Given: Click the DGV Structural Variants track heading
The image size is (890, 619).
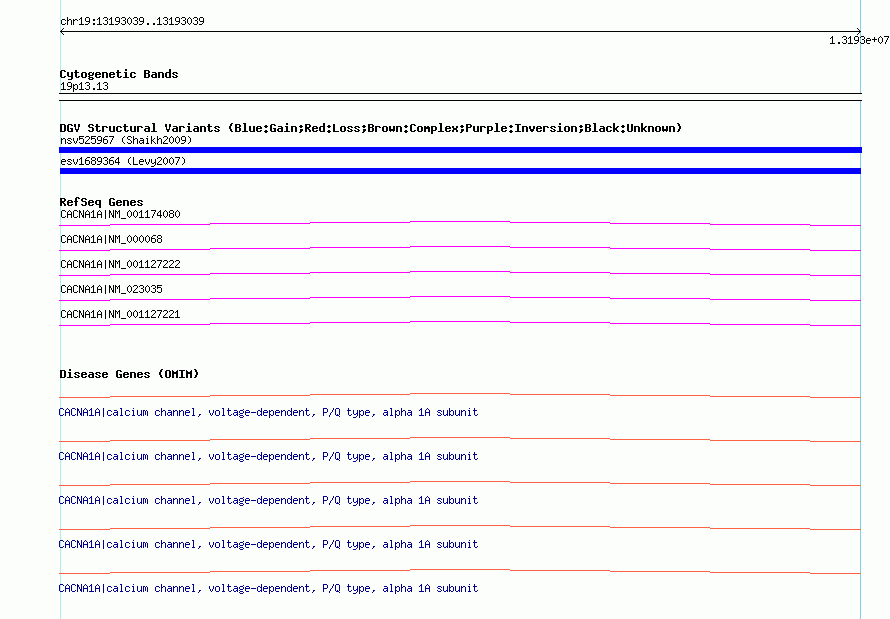Looking at the screenshot, I should coord(371,128).
